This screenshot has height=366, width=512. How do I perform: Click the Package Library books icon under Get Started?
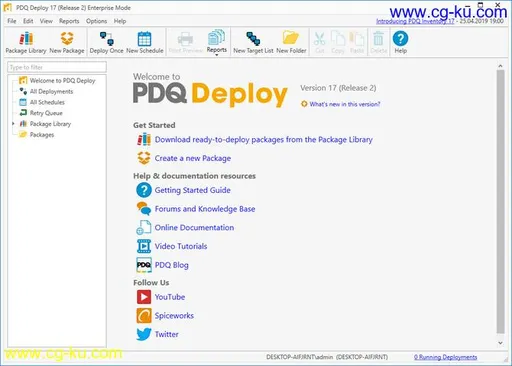click(x=144, y=139)
